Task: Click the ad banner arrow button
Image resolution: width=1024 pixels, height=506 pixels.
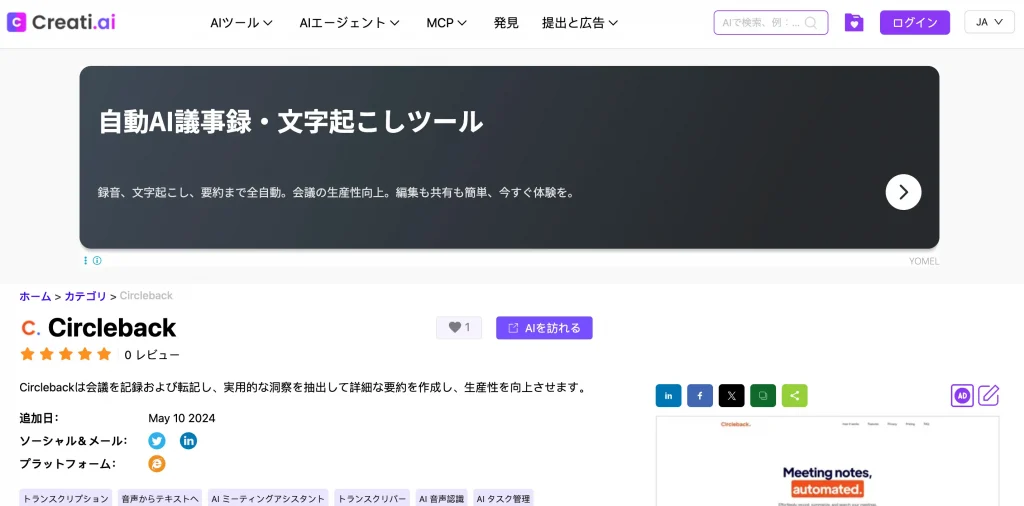Action: pyautogui.click(x=903, y=192)
